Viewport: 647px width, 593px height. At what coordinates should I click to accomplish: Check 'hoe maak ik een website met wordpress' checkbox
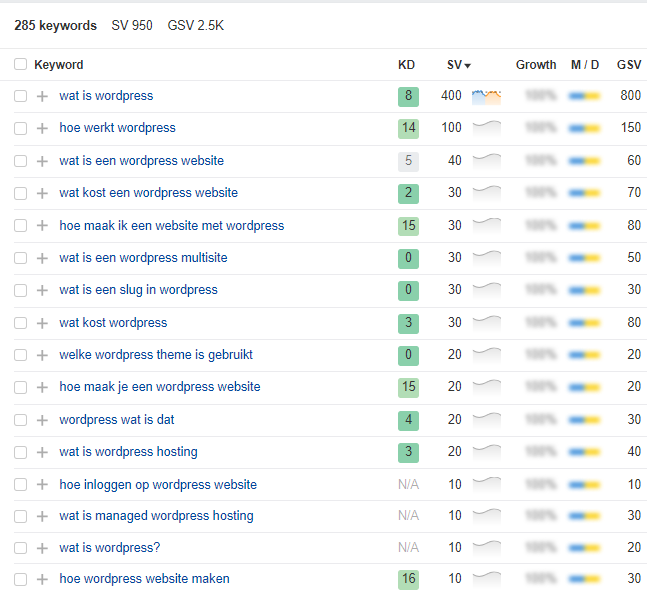coord(20,225)
